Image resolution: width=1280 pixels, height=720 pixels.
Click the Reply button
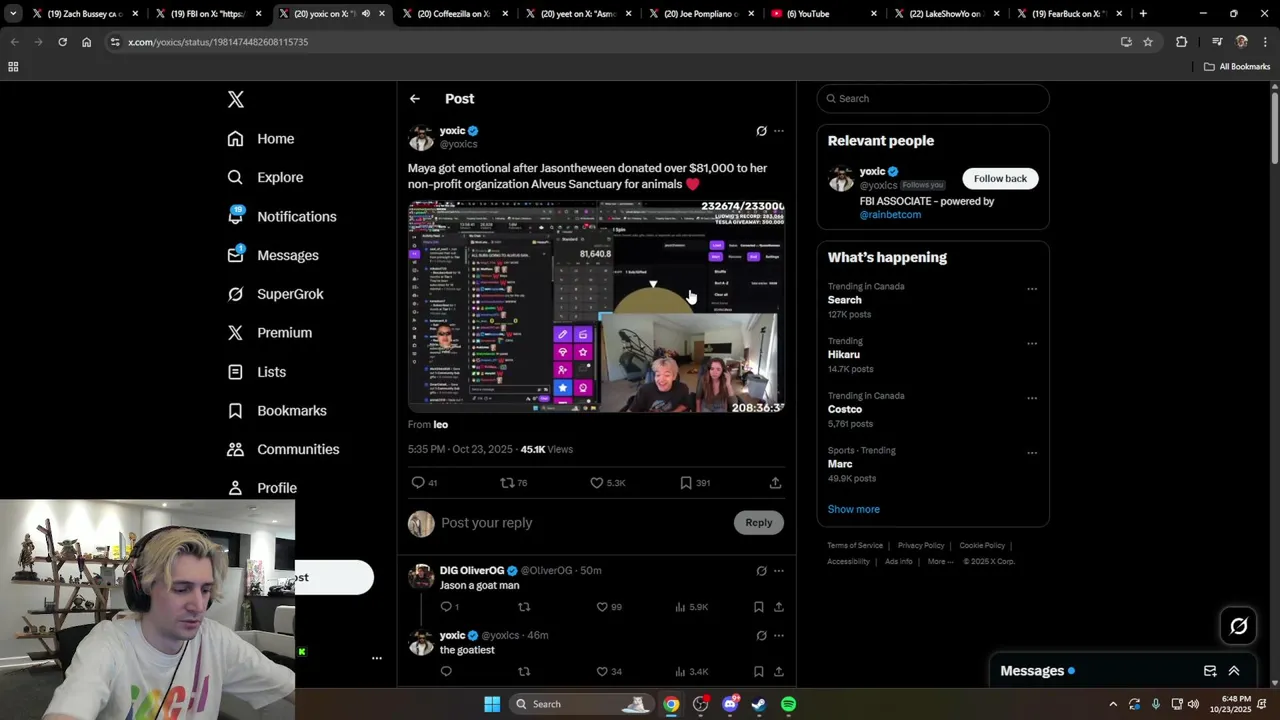[759, 522]
